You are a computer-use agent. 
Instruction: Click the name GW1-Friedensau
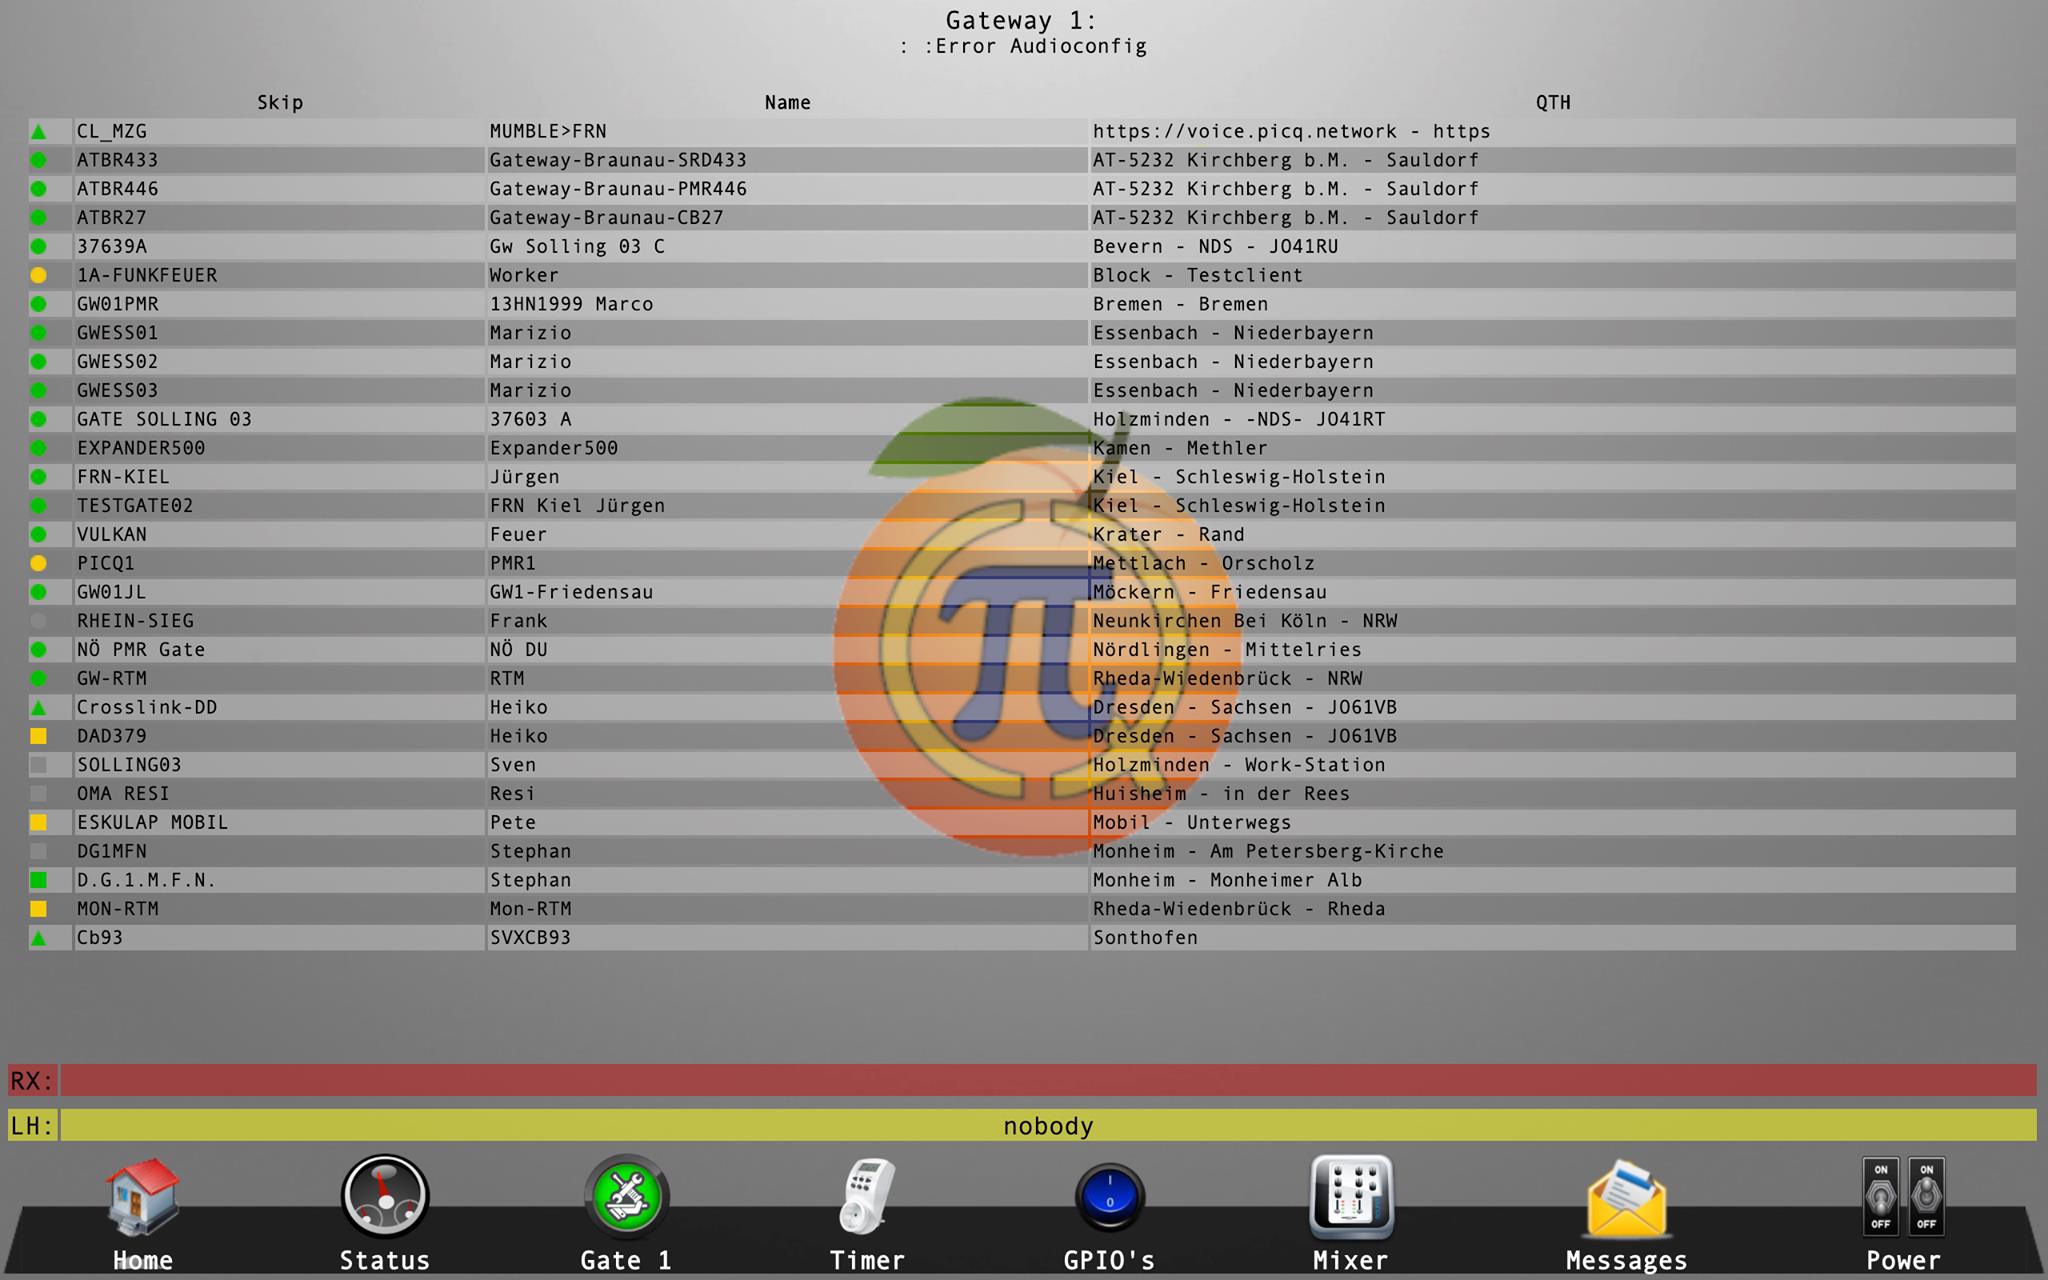pyautogui.click(x=571, y=592)
